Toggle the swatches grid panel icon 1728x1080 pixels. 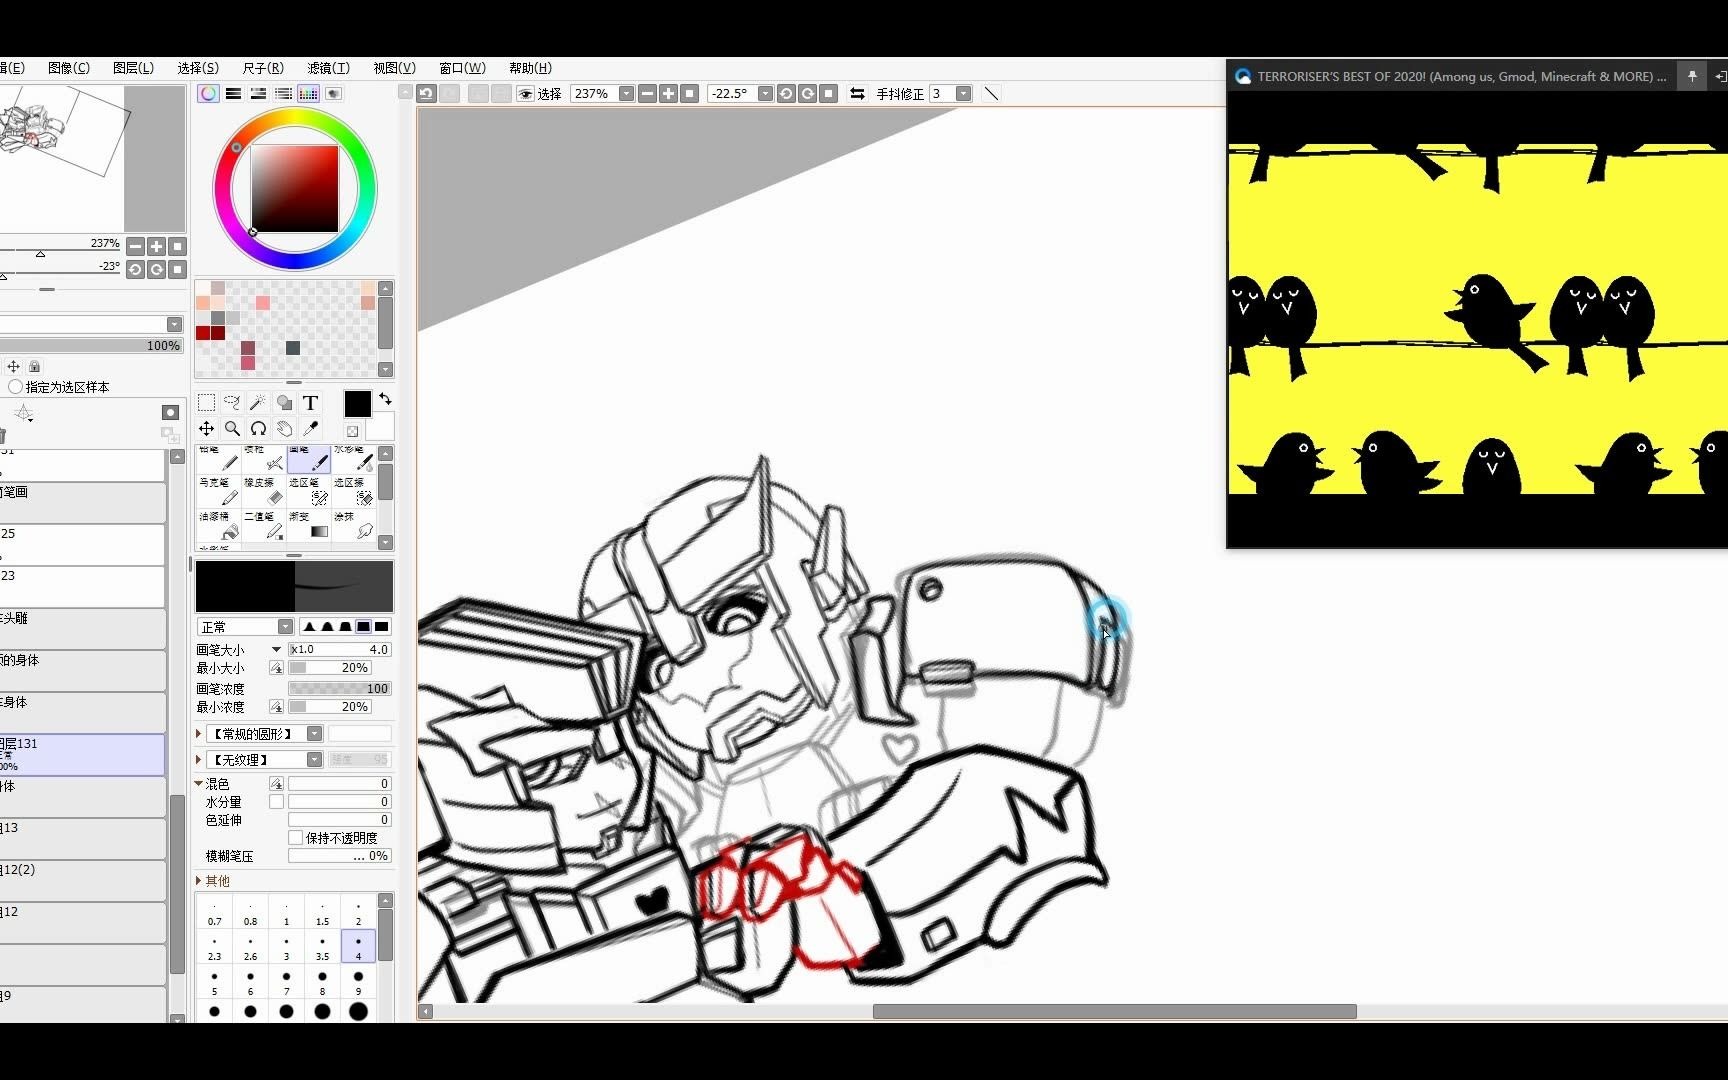(x=308, y=93)
